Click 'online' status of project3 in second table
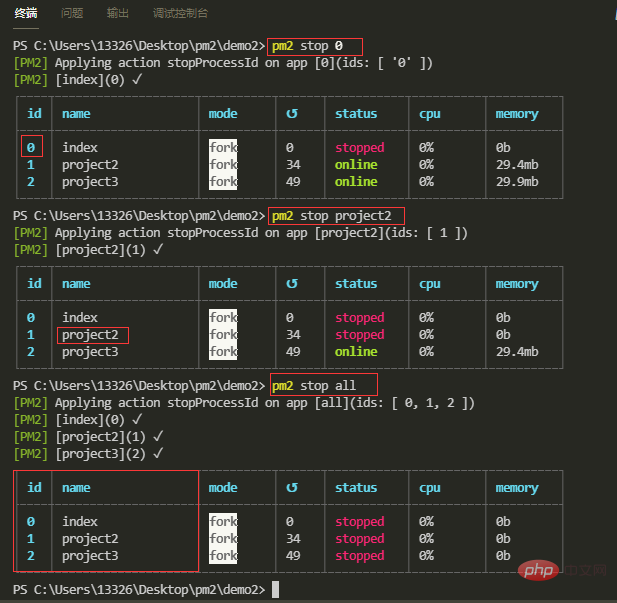This screenshot has height=603, width=617. 356,352
